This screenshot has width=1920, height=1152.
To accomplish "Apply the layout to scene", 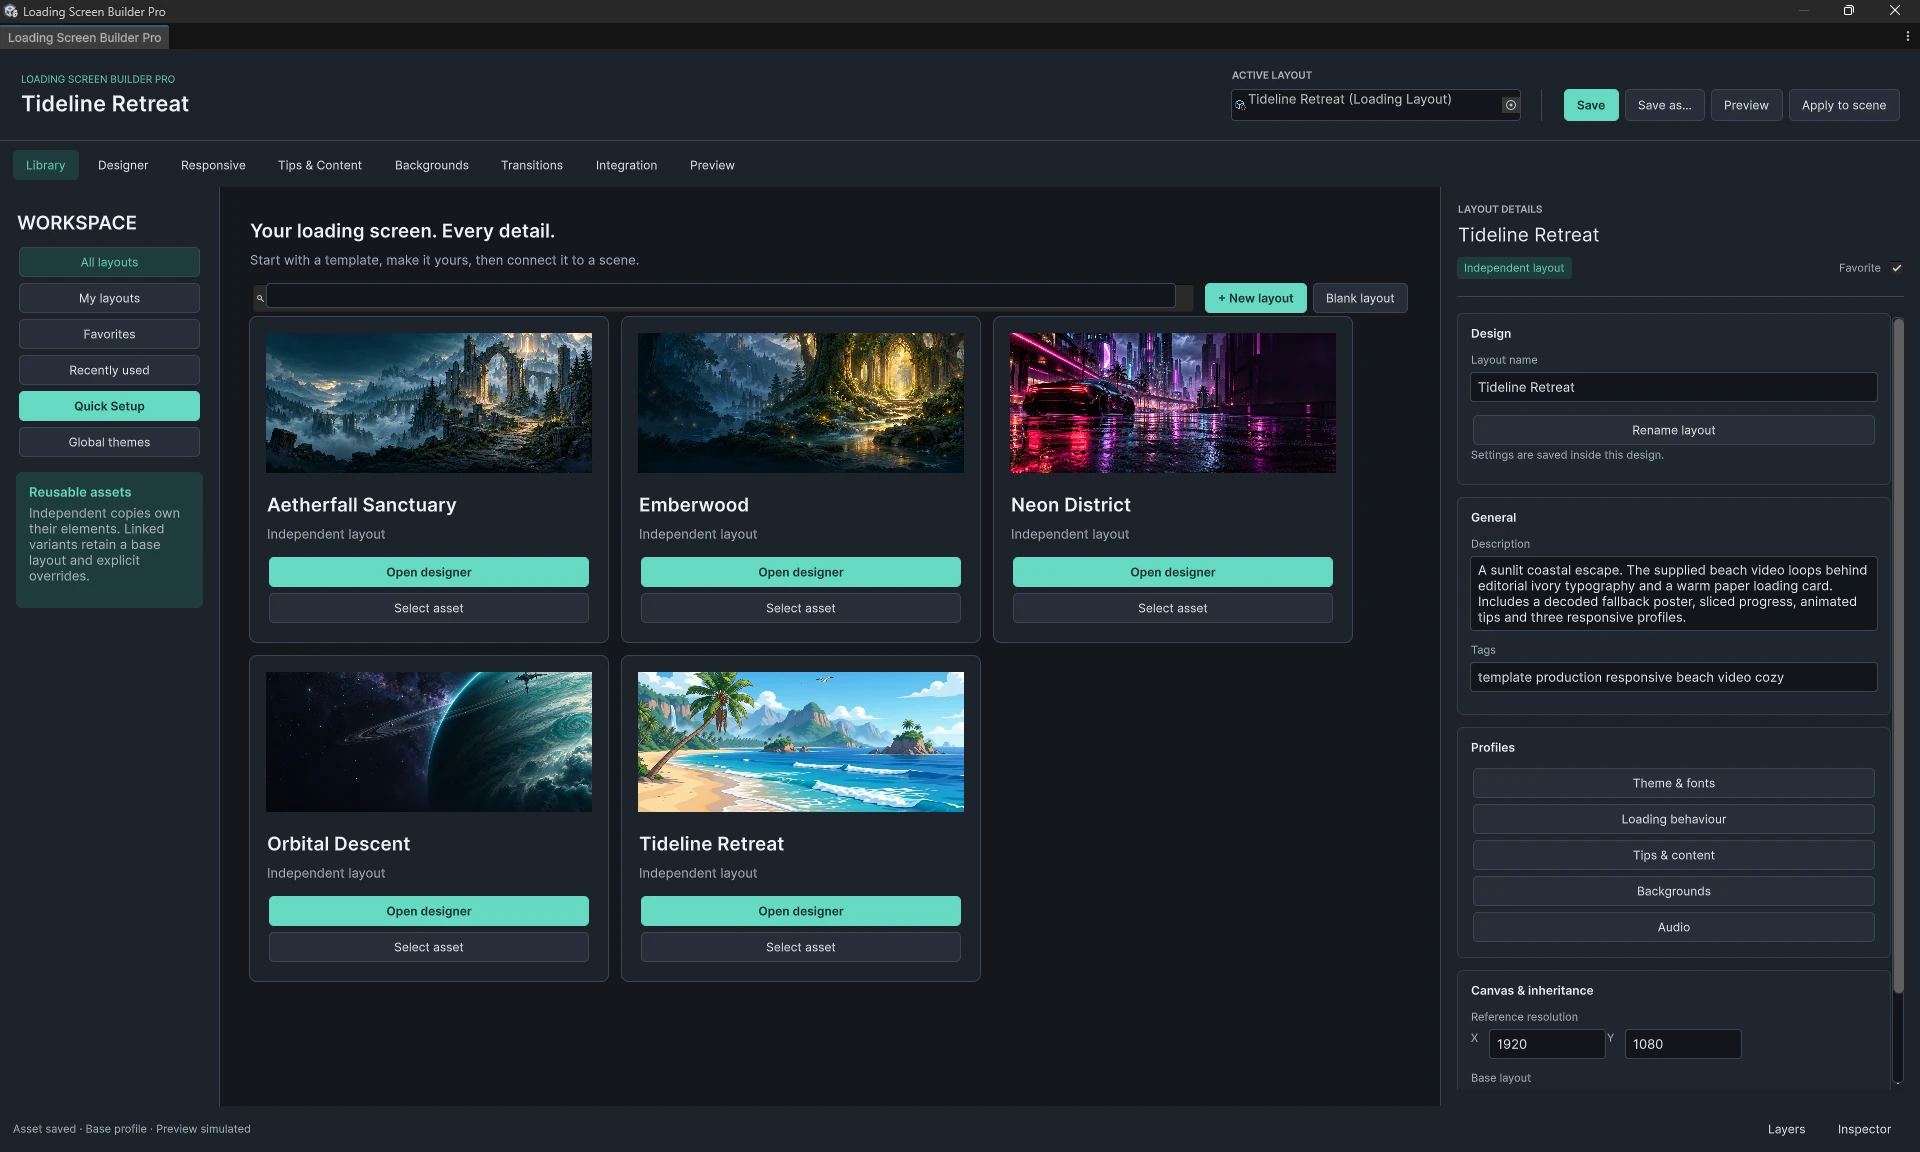I will [1844, 105].
